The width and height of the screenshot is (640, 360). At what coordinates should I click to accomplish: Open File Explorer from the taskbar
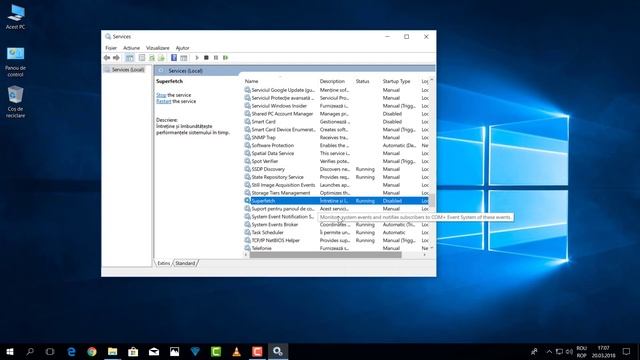tap(113, 351)
